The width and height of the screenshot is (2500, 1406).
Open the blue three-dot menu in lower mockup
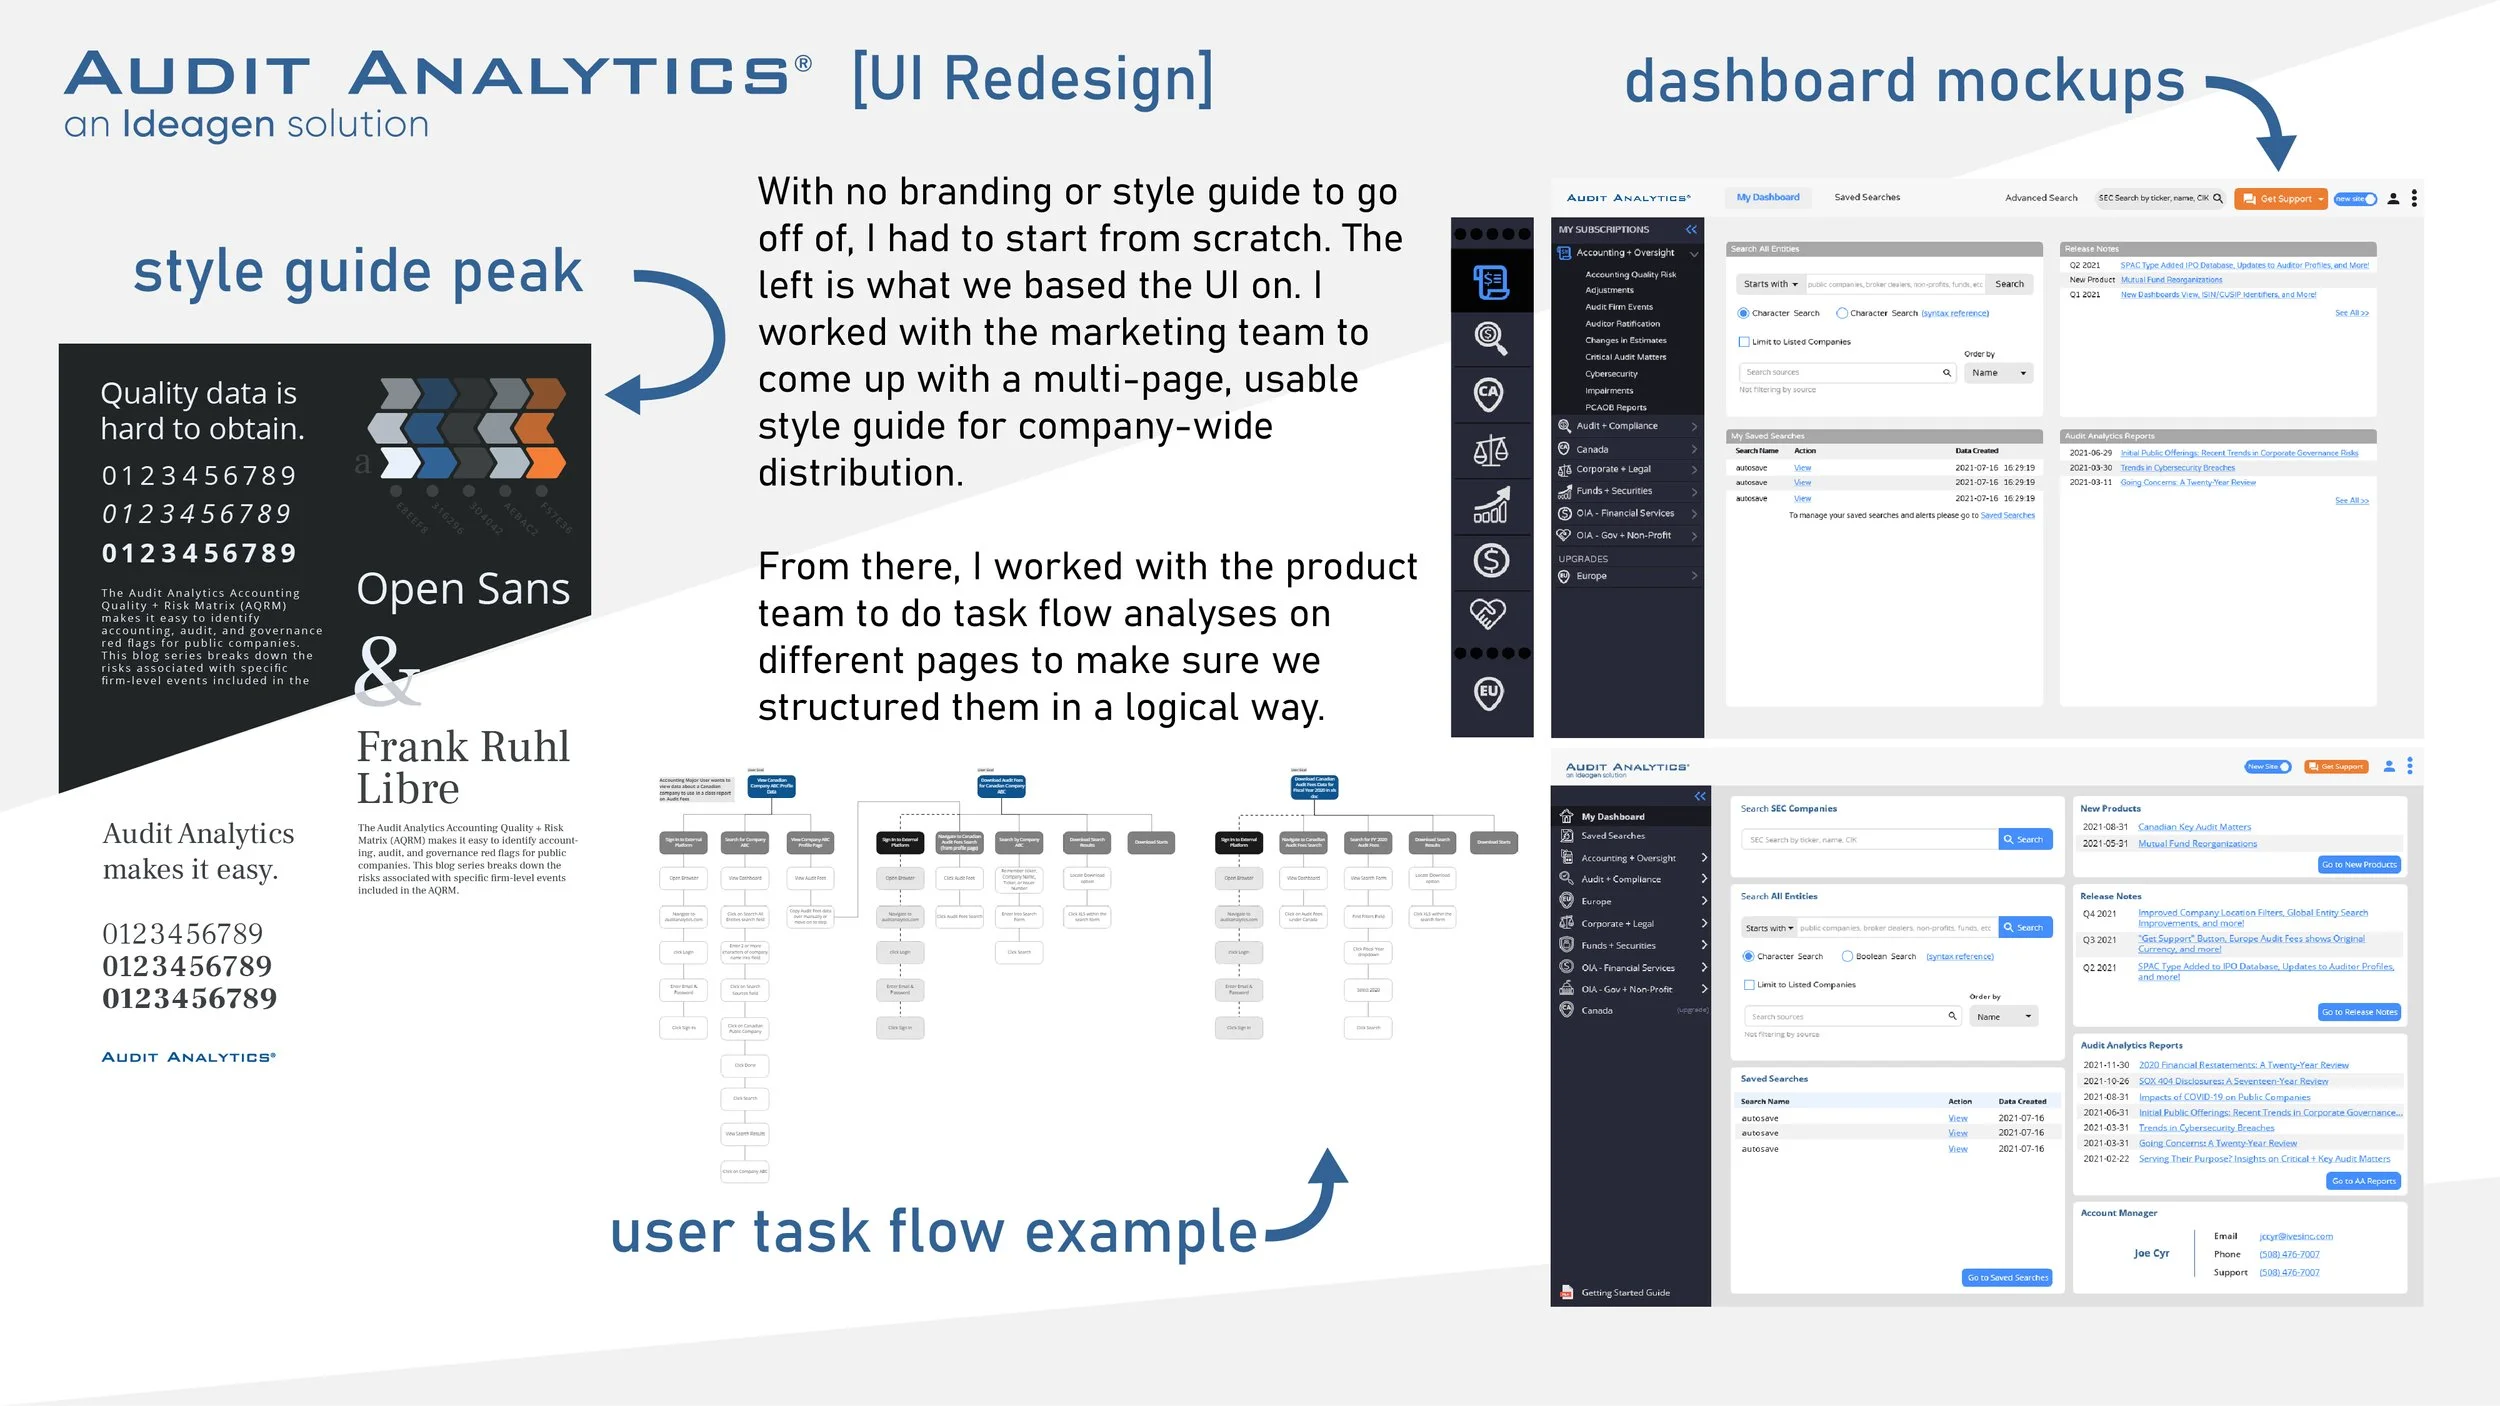[2410, 766]
